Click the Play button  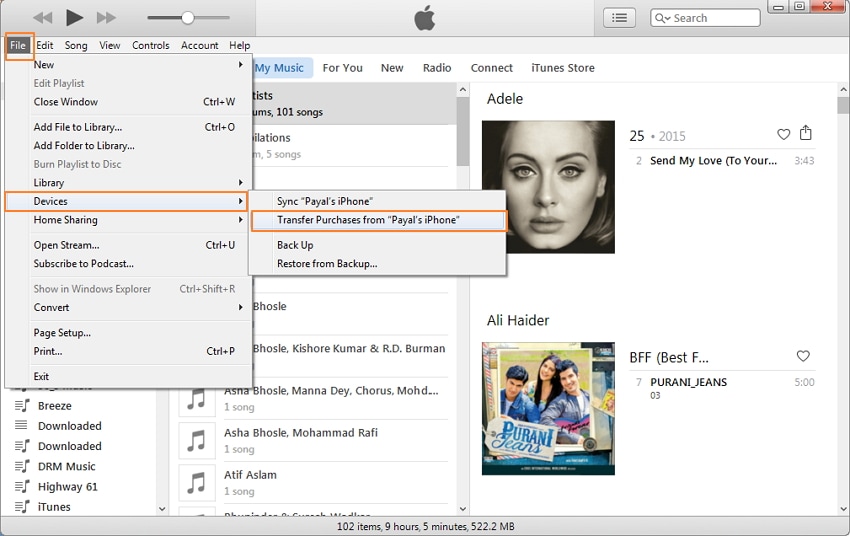pyautogui.click(x=74, y=18)
